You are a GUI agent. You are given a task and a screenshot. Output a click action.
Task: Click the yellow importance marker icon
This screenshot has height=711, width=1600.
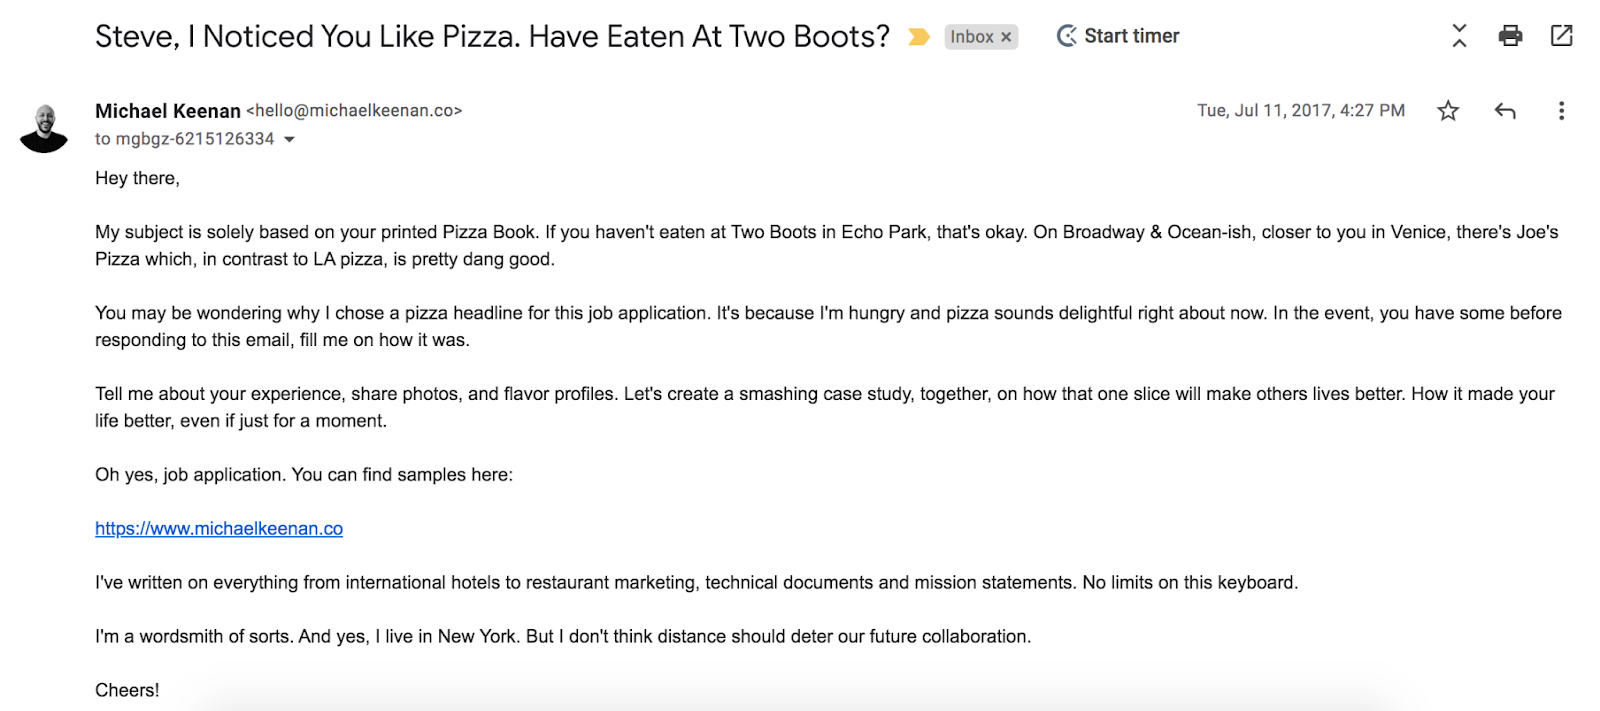coord(918,37)
